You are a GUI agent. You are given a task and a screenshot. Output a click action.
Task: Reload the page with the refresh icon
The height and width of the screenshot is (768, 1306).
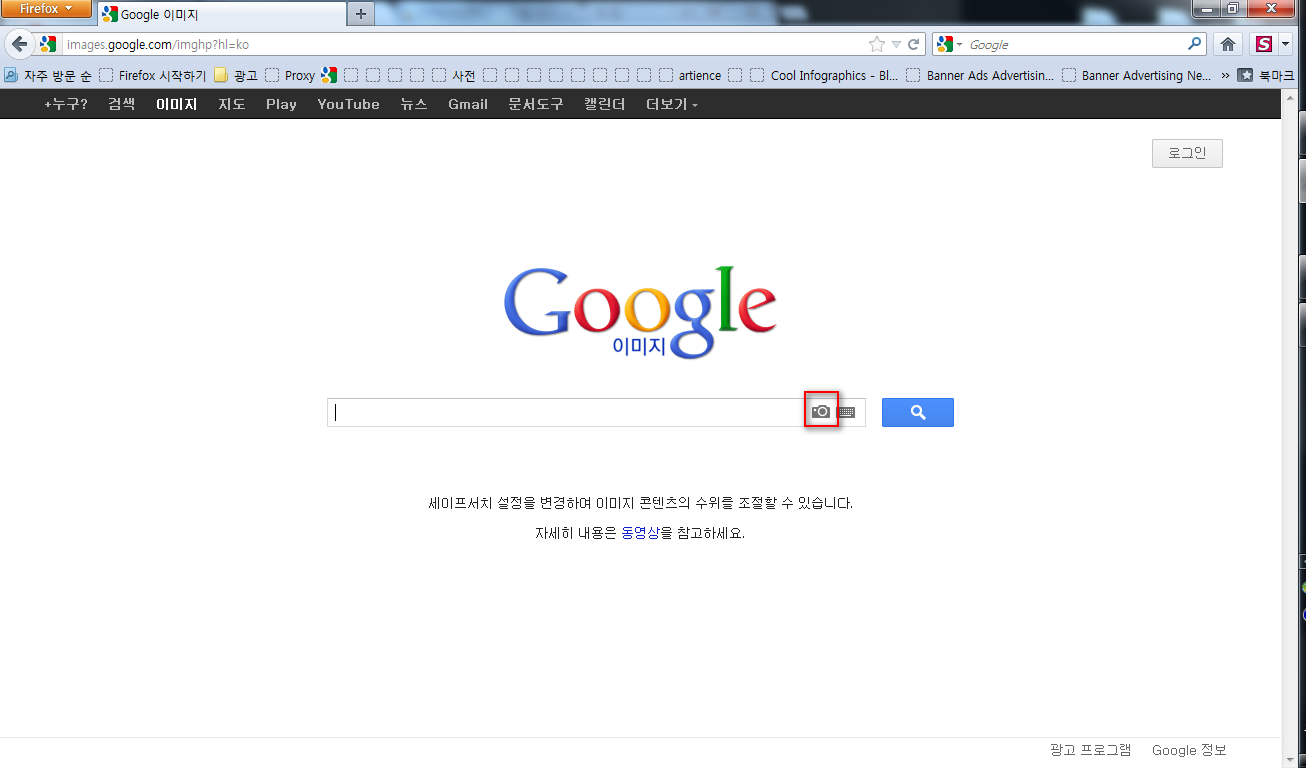[913, 44]
